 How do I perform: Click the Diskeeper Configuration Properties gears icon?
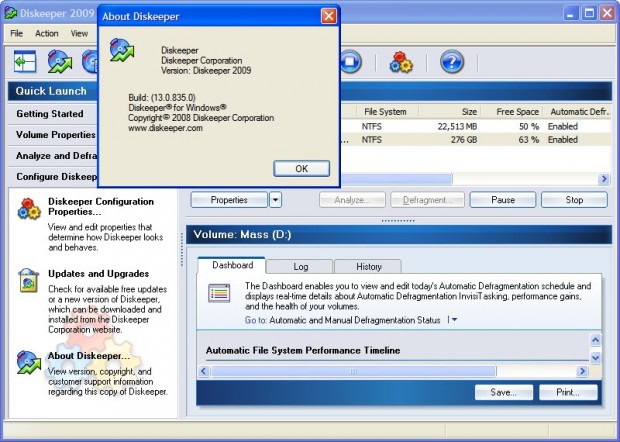(x=29, y=208)
